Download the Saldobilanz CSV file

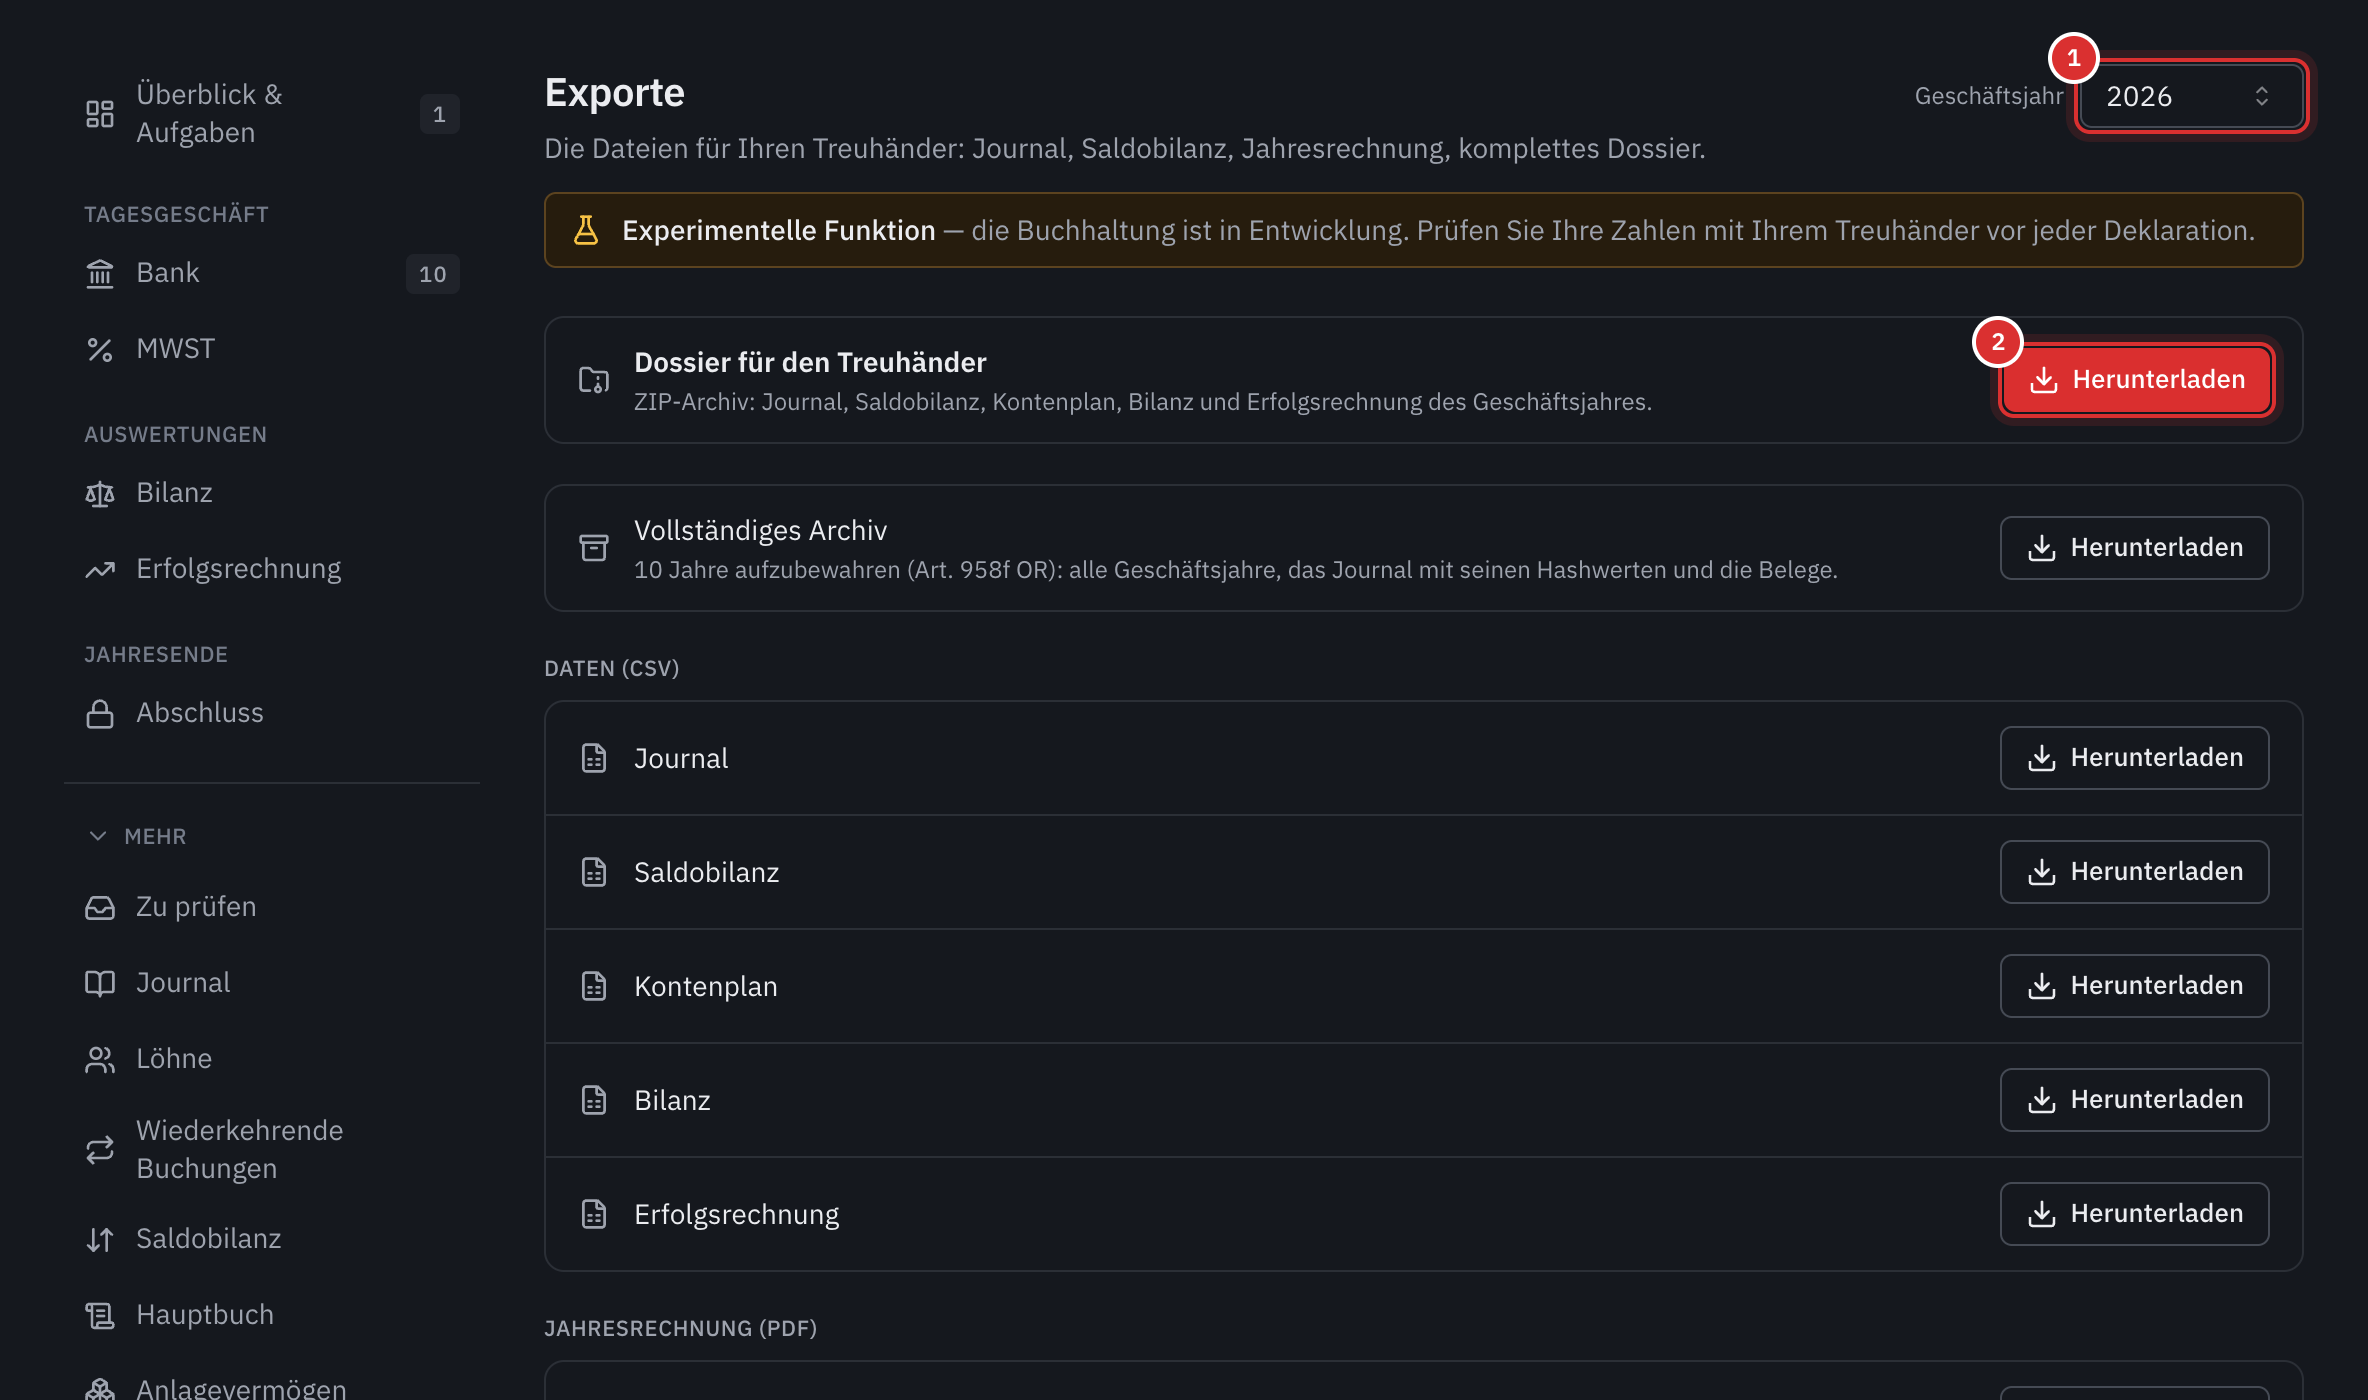2134,872
